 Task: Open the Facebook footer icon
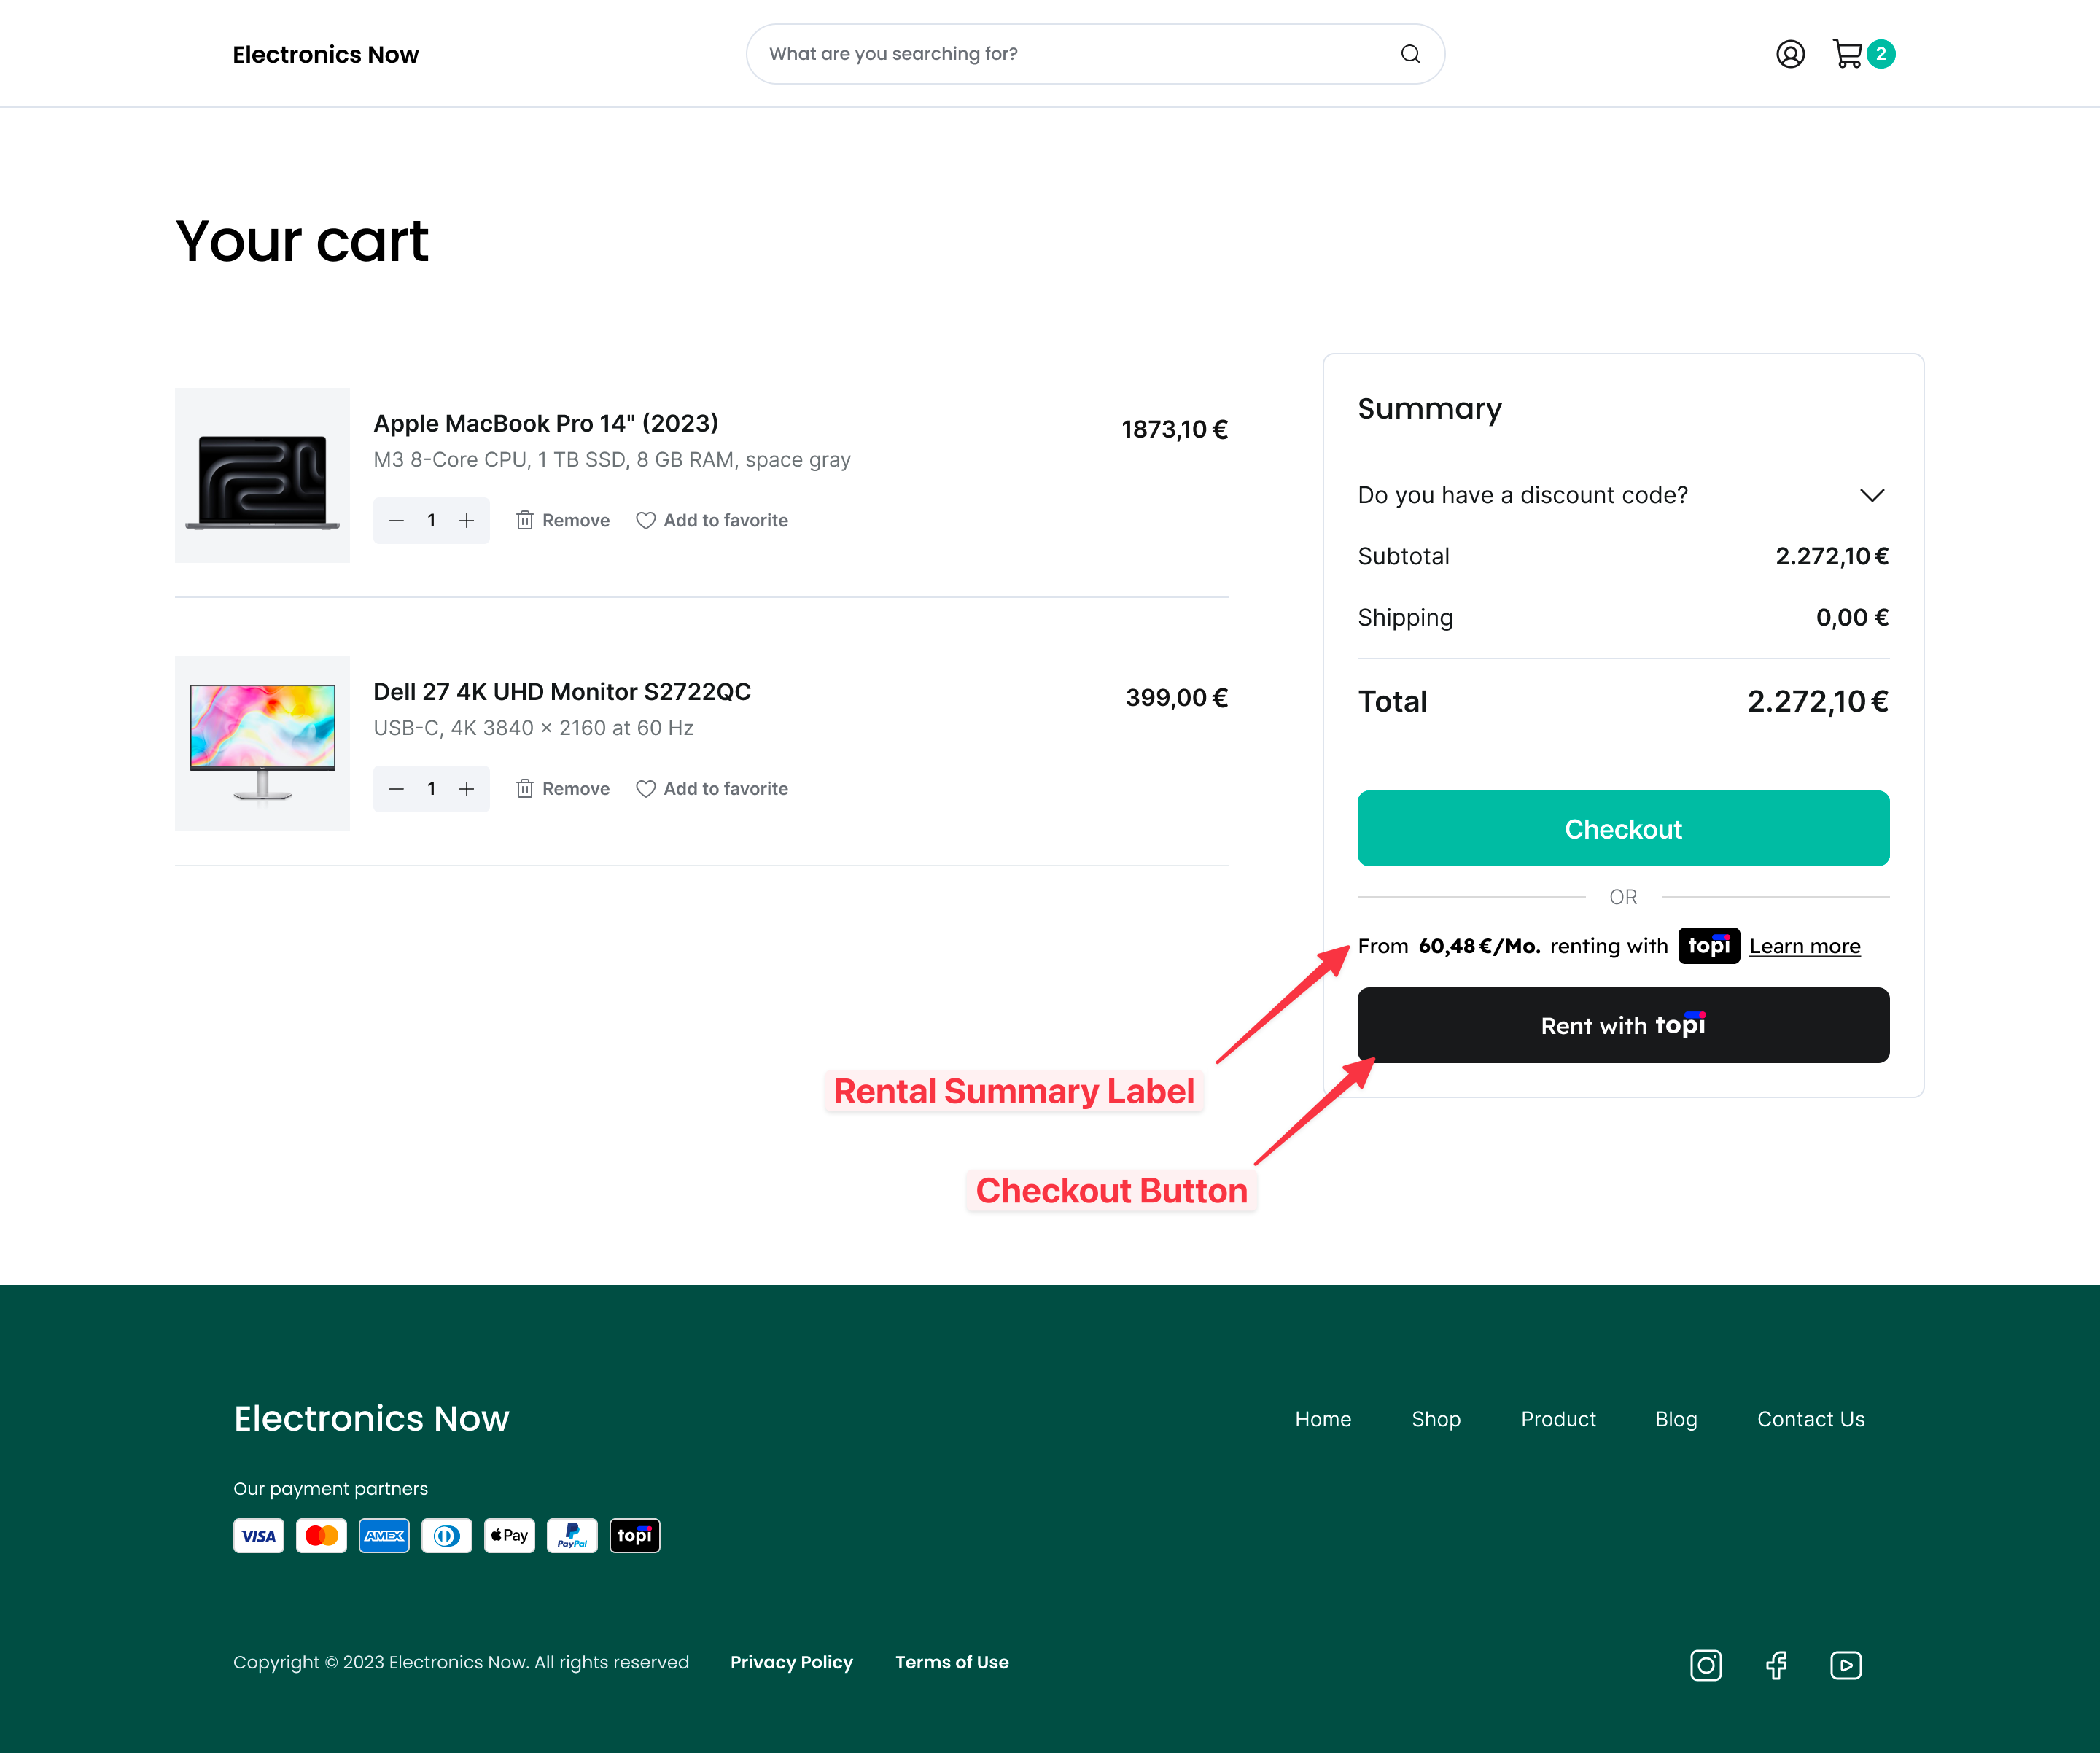click(1776, 1665)
